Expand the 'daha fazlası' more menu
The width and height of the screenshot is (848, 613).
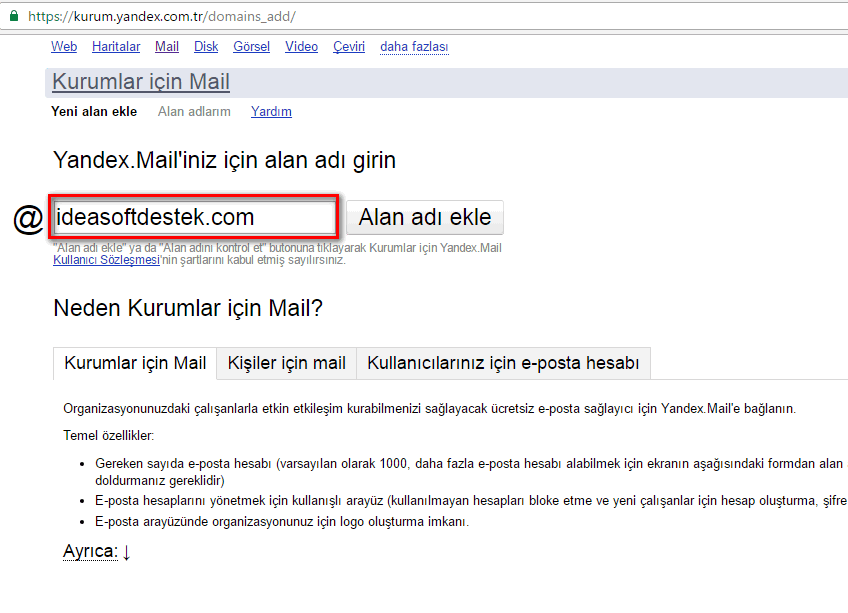(414, 47)
